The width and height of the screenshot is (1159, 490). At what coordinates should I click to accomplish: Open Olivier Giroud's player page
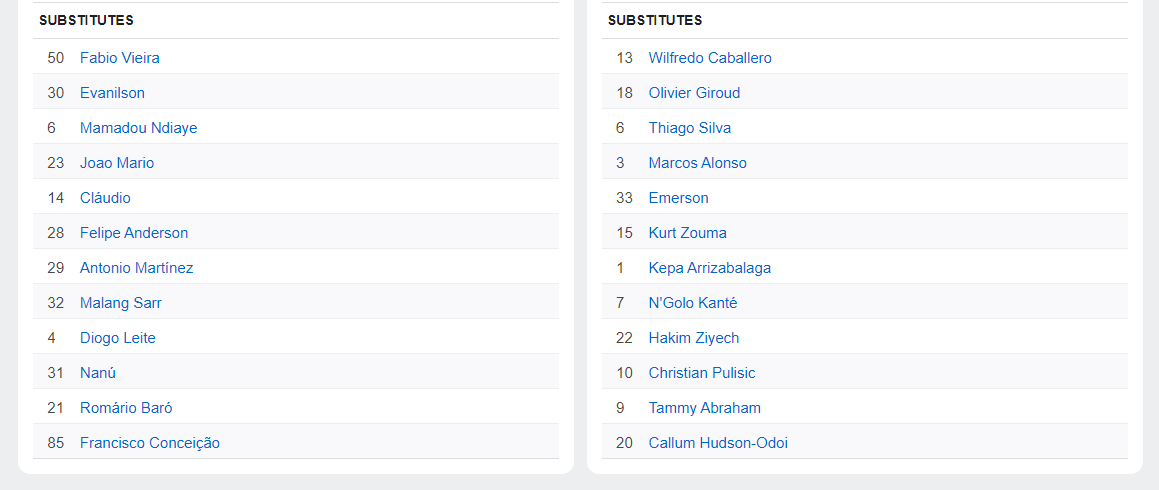694,93
